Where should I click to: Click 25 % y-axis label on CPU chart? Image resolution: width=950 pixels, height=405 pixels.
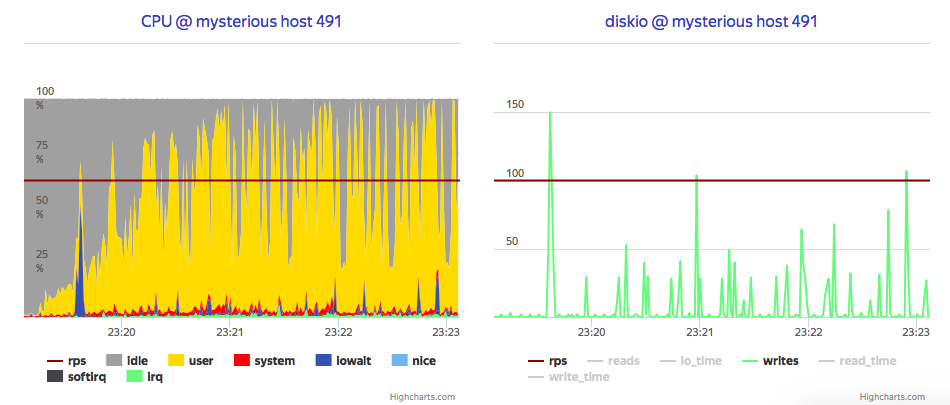[x=42, y=261]
